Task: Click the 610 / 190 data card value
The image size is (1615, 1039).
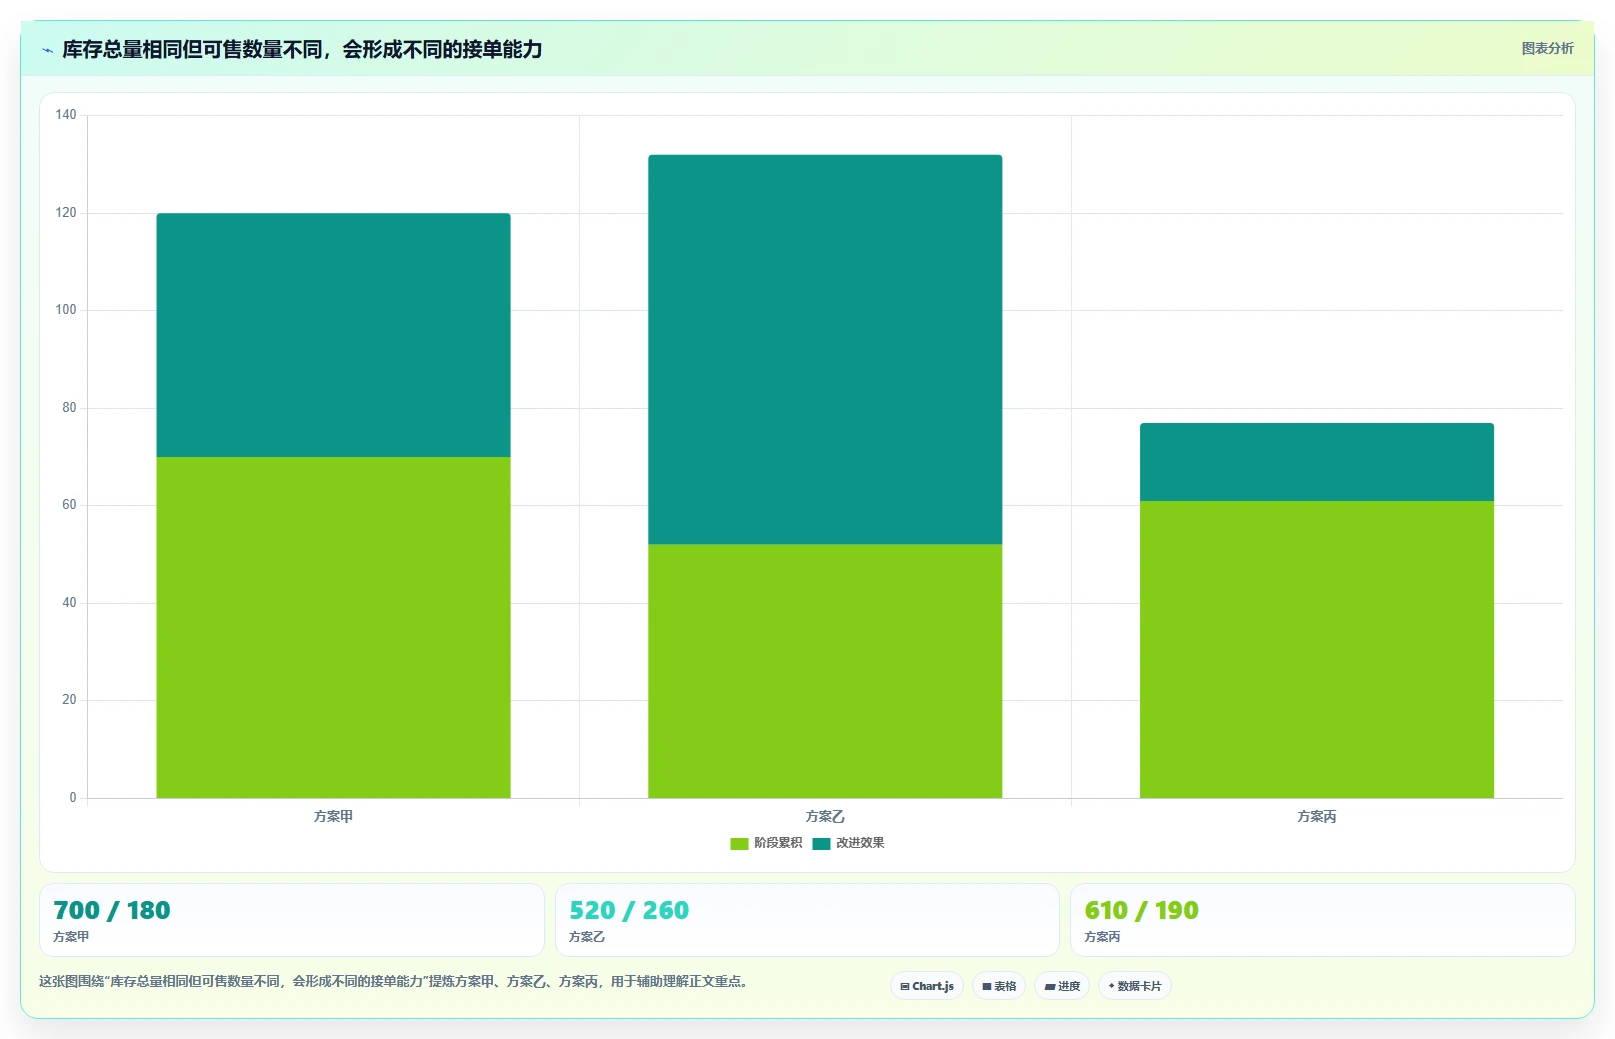Action: [1141, 911]
